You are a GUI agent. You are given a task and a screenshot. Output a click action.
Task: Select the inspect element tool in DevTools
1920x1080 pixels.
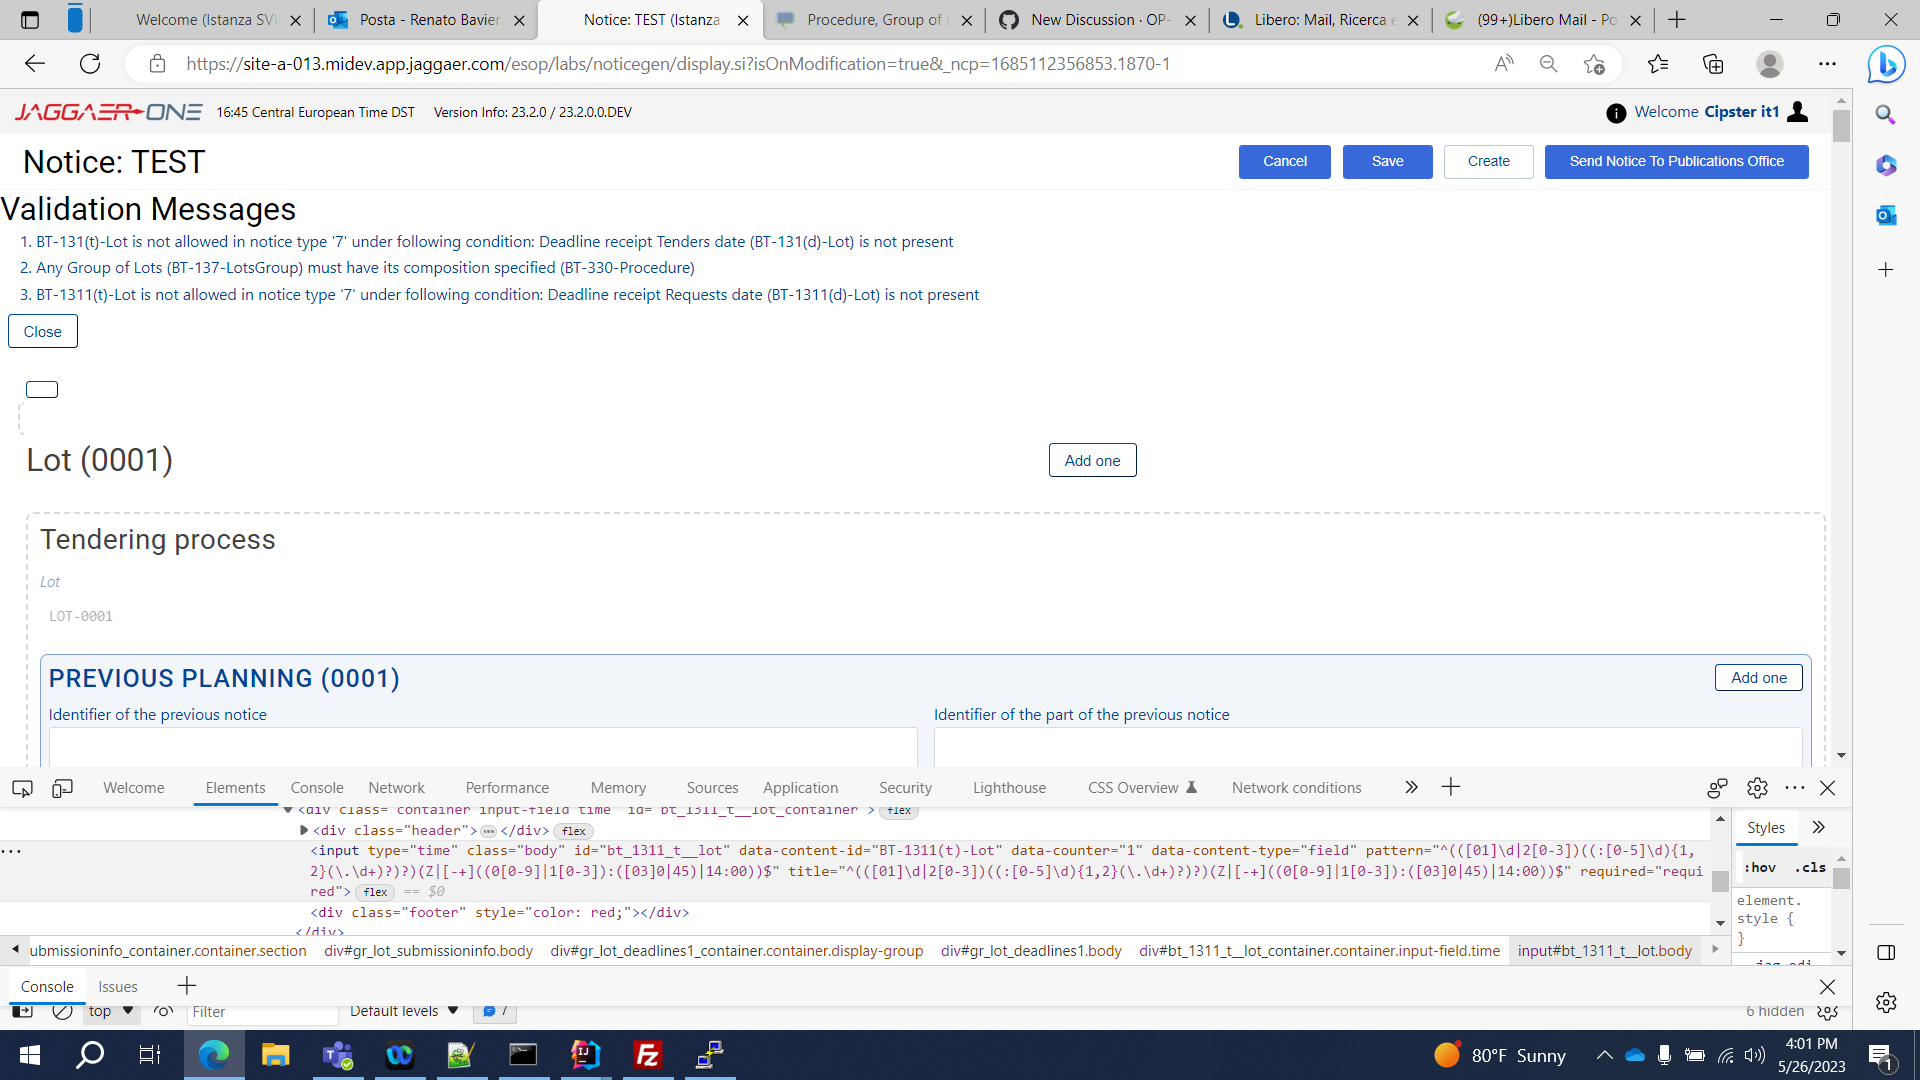click(x=23, y=789)
